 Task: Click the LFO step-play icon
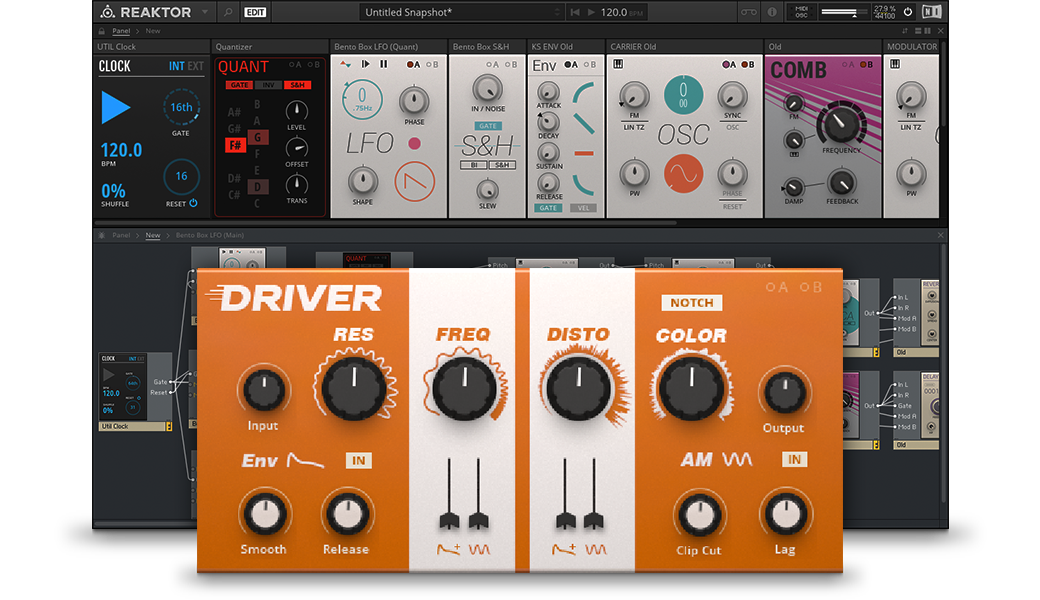click(365, 64)
